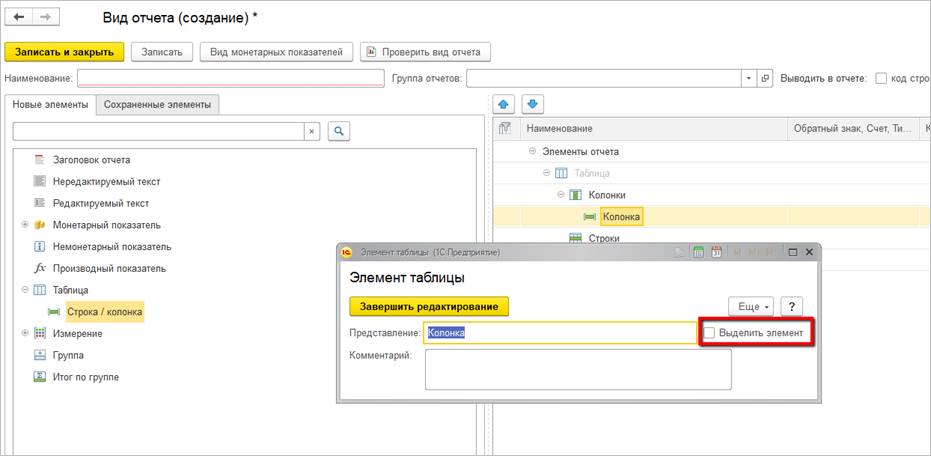The image size is (931, 456).
Task: Focus the Представление field containing Колонка
Action: 559,333
